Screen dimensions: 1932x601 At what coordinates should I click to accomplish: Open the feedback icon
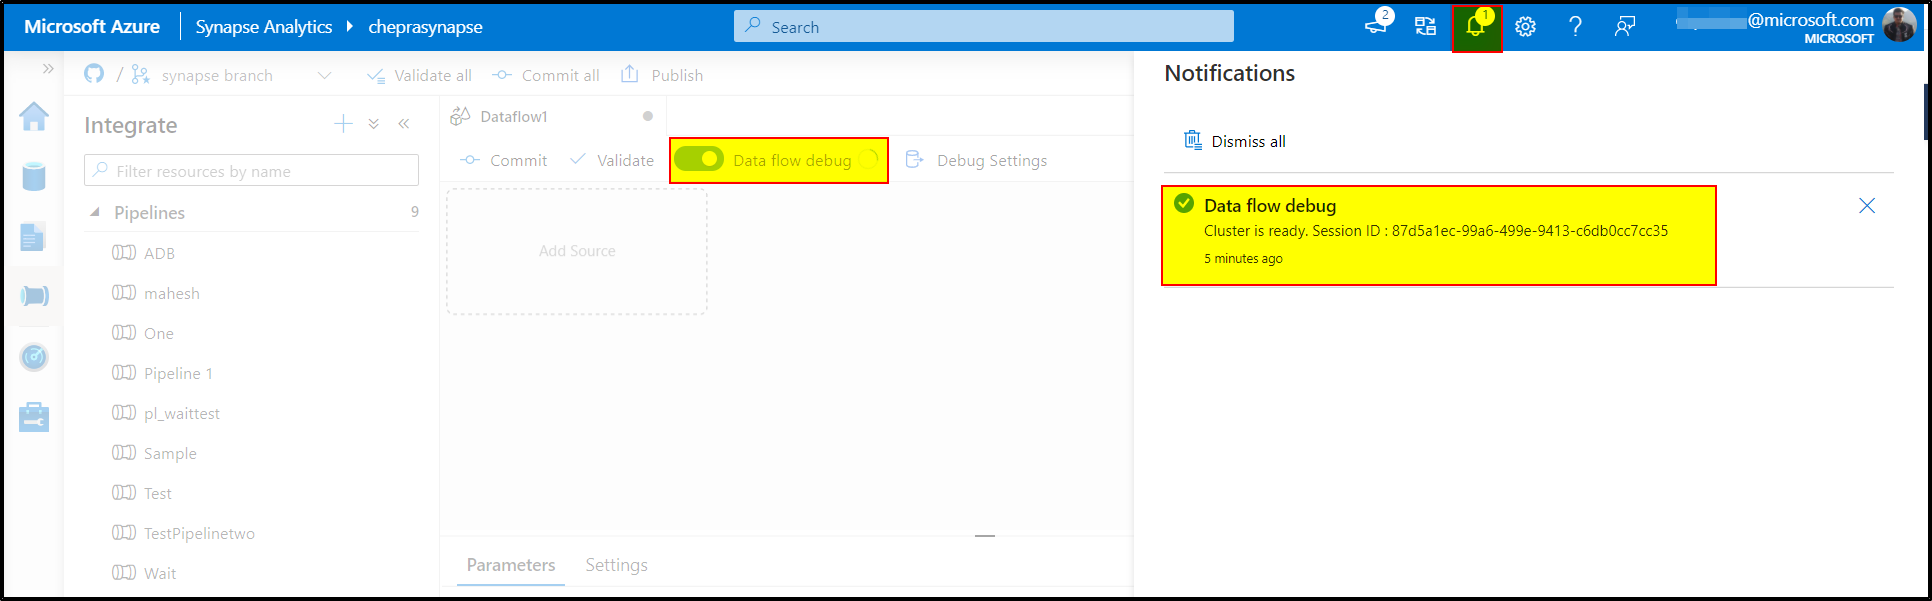[1625, 26]
